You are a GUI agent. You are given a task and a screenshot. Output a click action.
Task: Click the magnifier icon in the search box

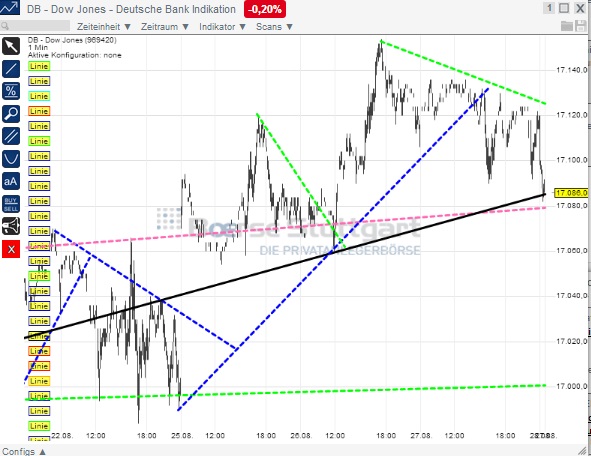click(x=5, y=26)
